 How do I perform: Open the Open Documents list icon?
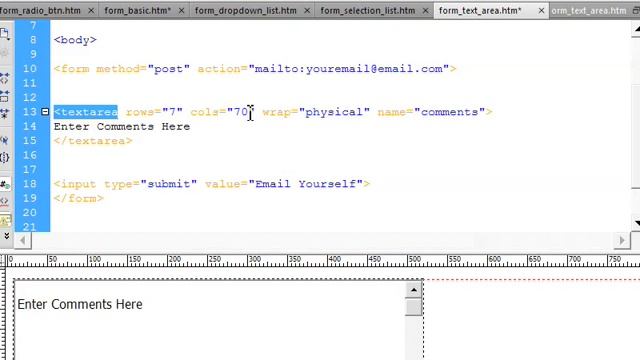(x=4, y=34)
